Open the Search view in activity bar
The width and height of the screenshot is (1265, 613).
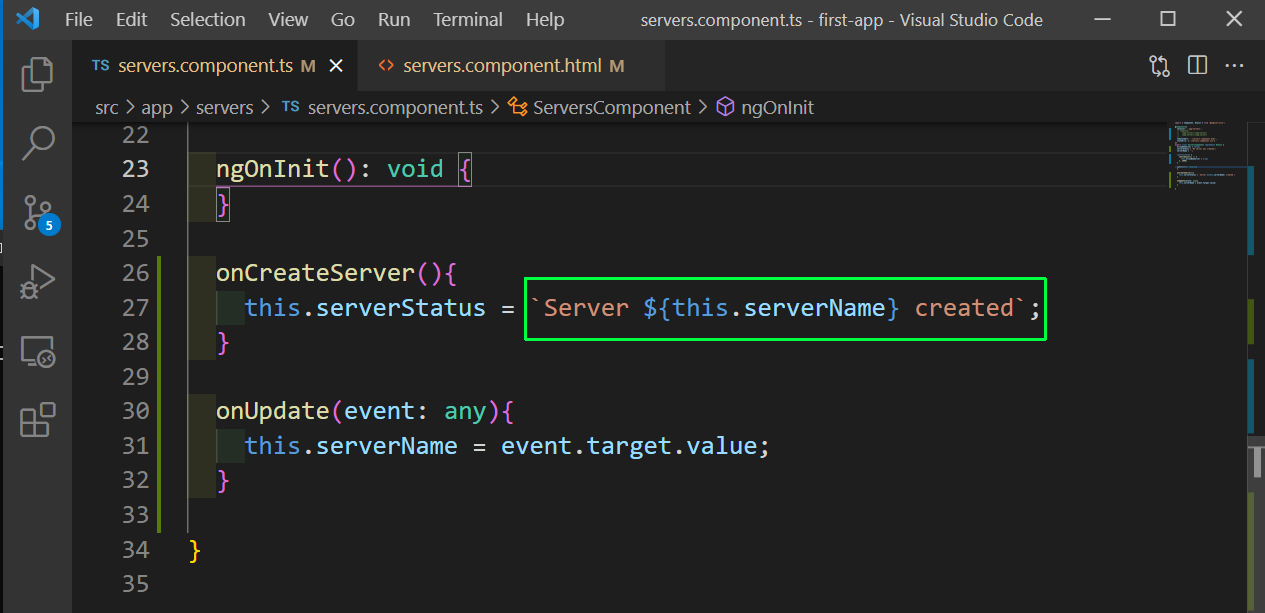tap(37, 143)
